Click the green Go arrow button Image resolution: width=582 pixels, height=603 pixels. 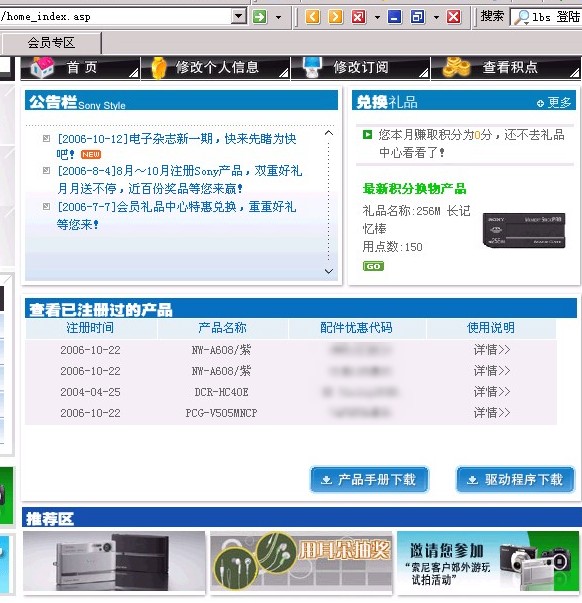point(260,17)
